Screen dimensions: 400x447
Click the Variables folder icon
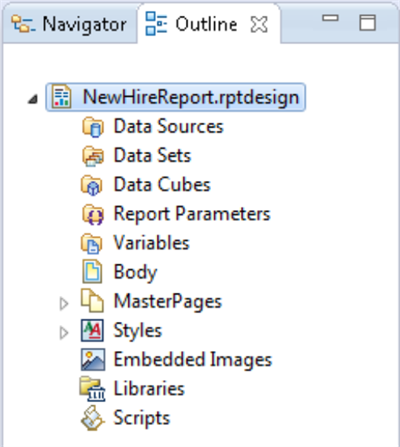[x=91, y=243]
